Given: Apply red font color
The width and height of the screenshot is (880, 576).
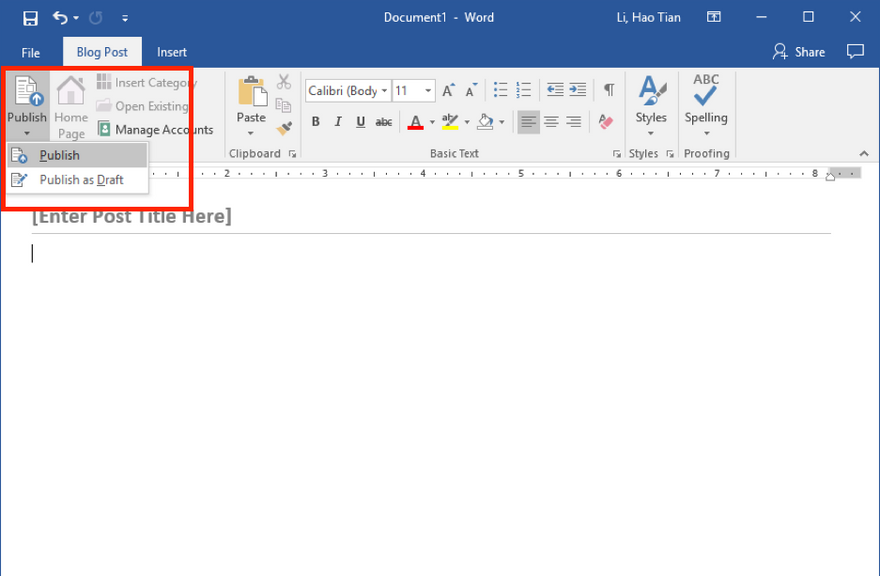Looking at the screenshot, I should point(415,122).
